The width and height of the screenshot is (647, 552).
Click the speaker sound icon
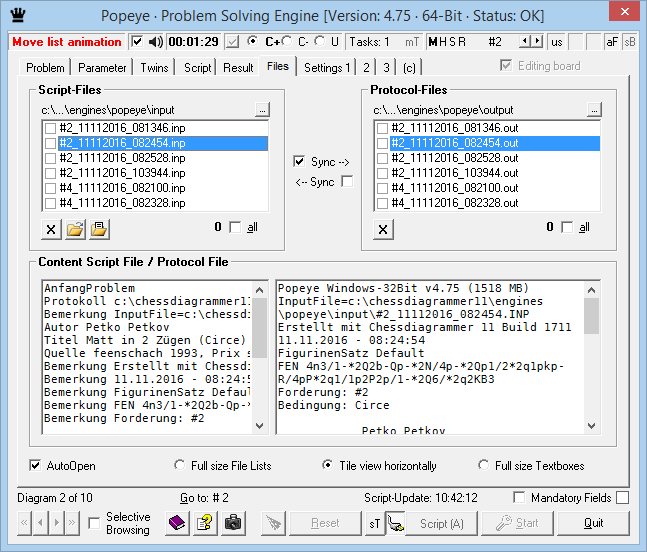[x=156, y=42]
